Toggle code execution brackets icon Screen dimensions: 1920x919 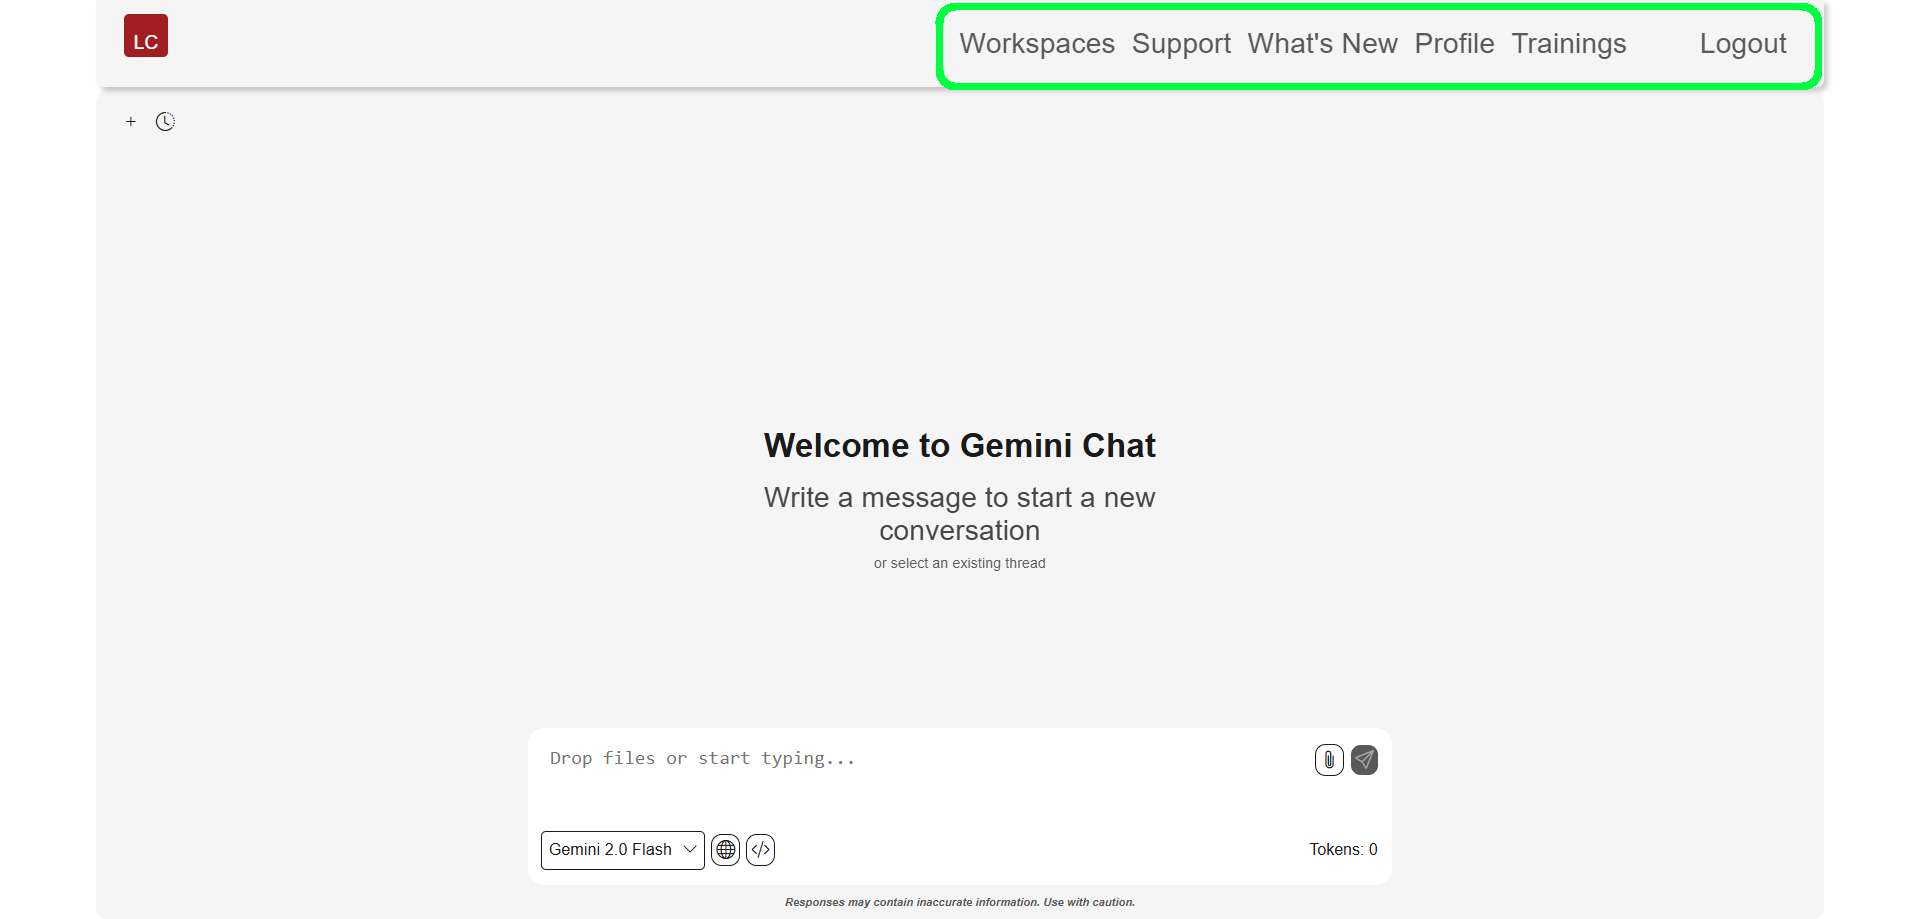[x=761, y=850]
